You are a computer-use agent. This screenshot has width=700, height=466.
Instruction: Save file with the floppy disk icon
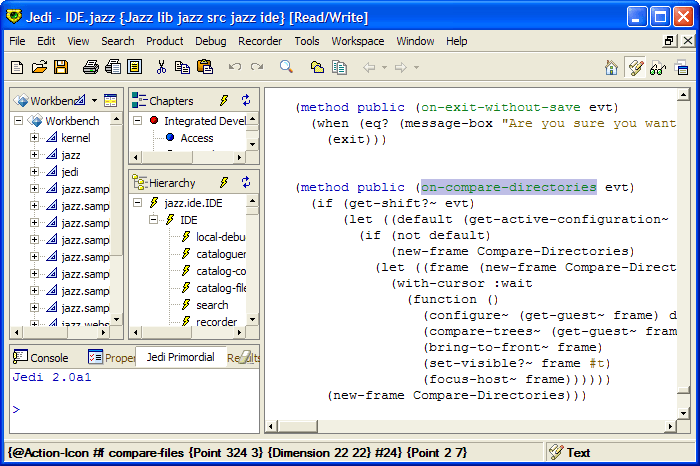coord(61,67)
